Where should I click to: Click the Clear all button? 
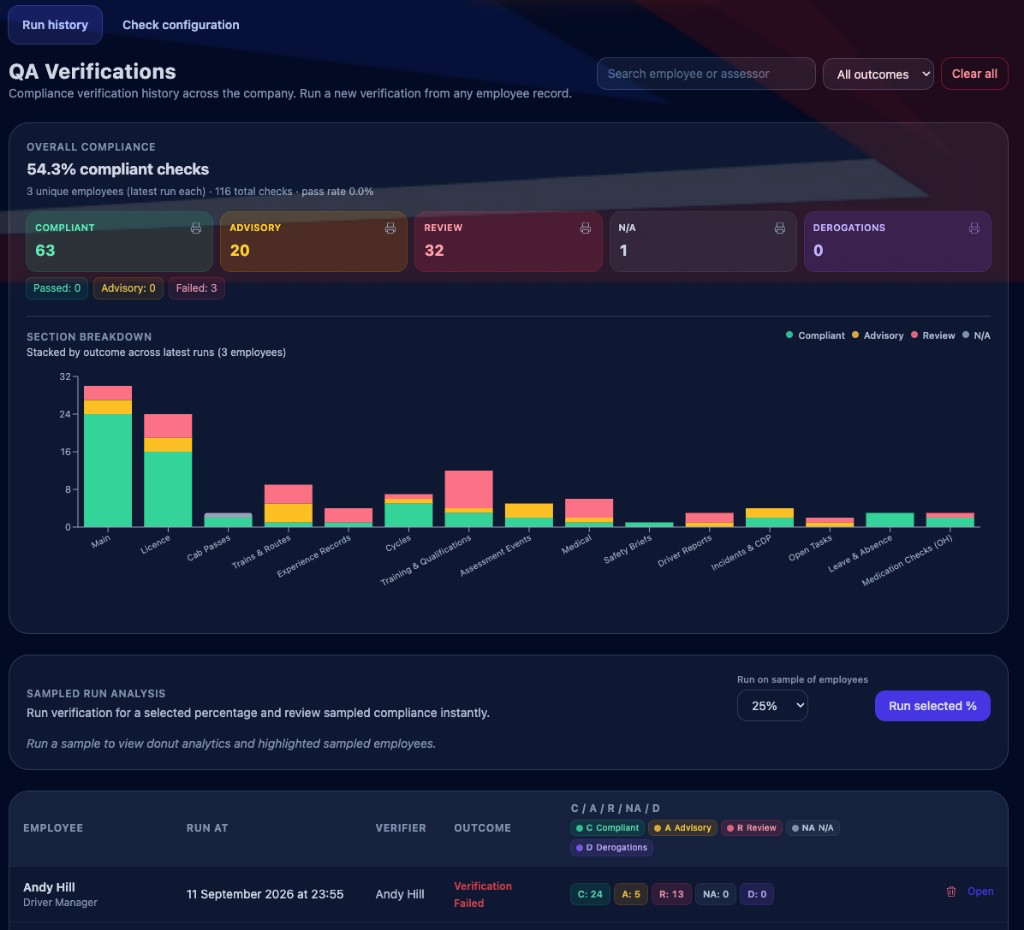tap(974, 74)
